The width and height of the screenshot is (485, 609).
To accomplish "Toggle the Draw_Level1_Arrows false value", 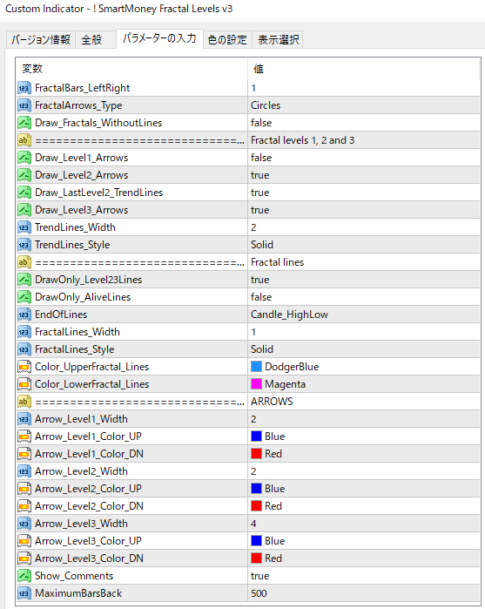I will pos(364,158).
